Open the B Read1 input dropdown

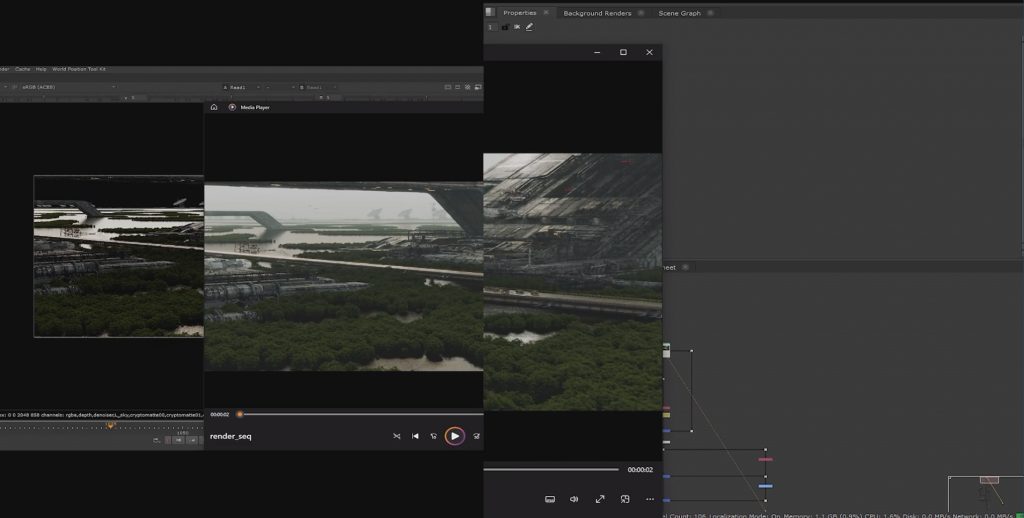click(317, 87)
